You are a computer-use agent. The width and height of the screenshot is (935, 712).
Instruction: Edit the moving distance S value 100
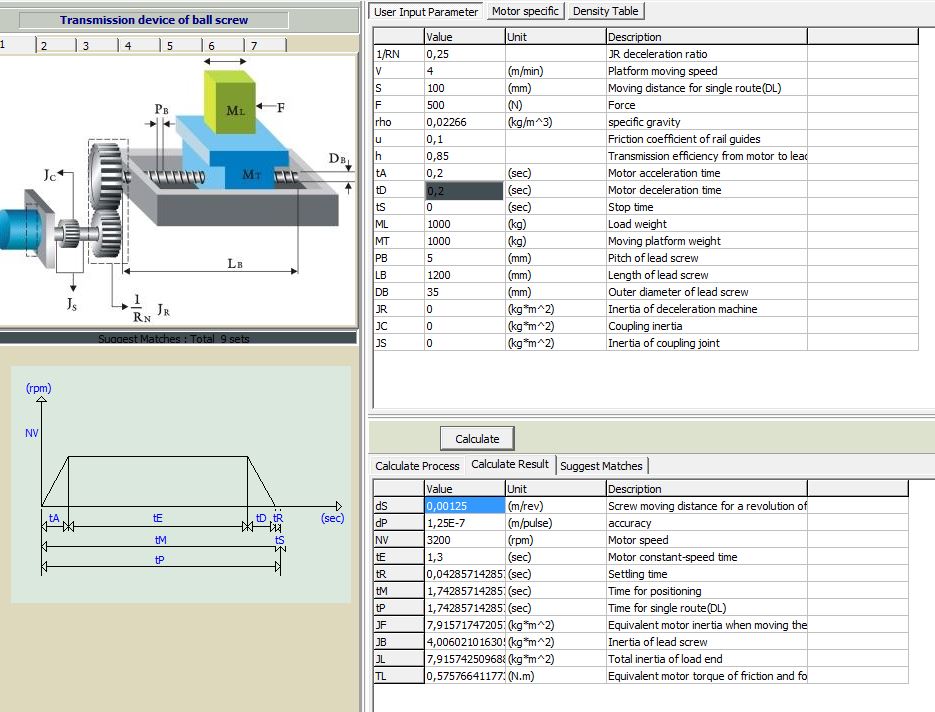tap(465, 88)
